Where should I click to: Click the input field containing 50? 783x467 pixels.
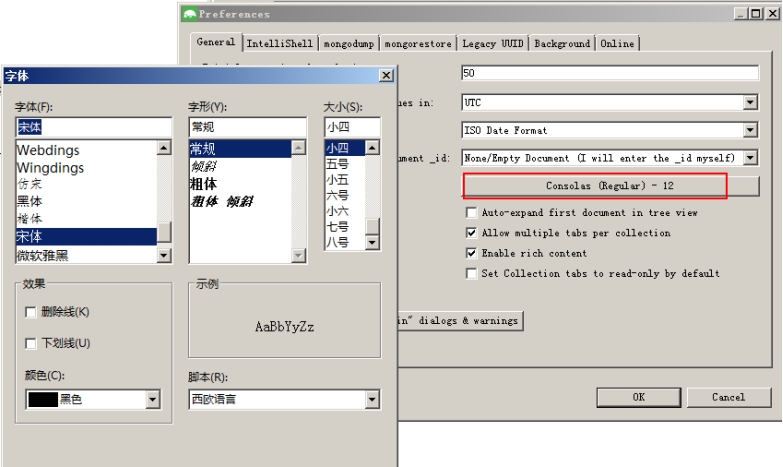[x=610, y=73]
